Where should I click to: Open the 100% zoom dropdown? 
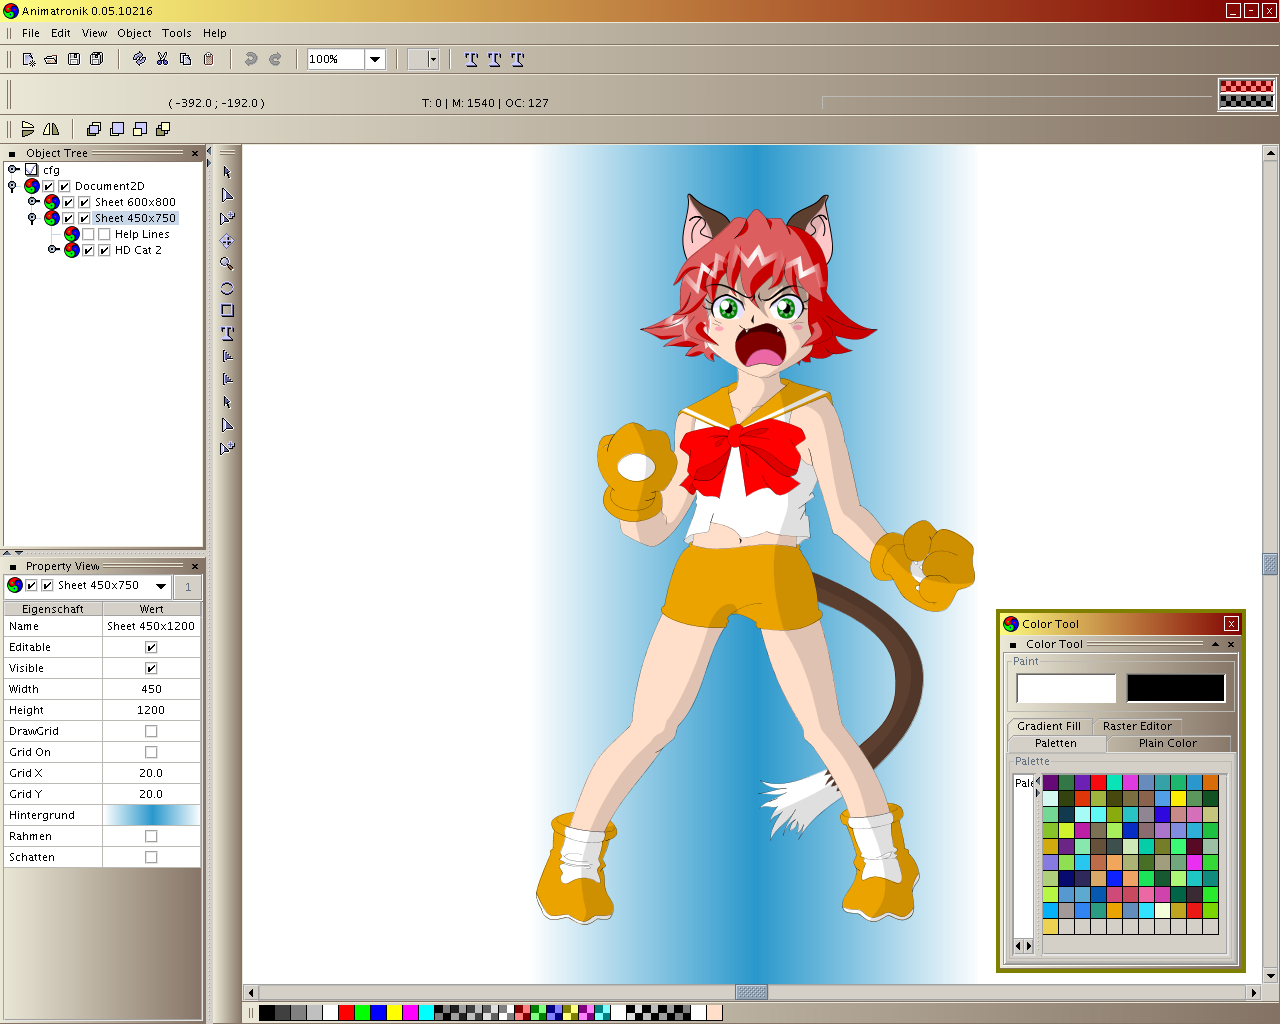click(x=375, y=59)
